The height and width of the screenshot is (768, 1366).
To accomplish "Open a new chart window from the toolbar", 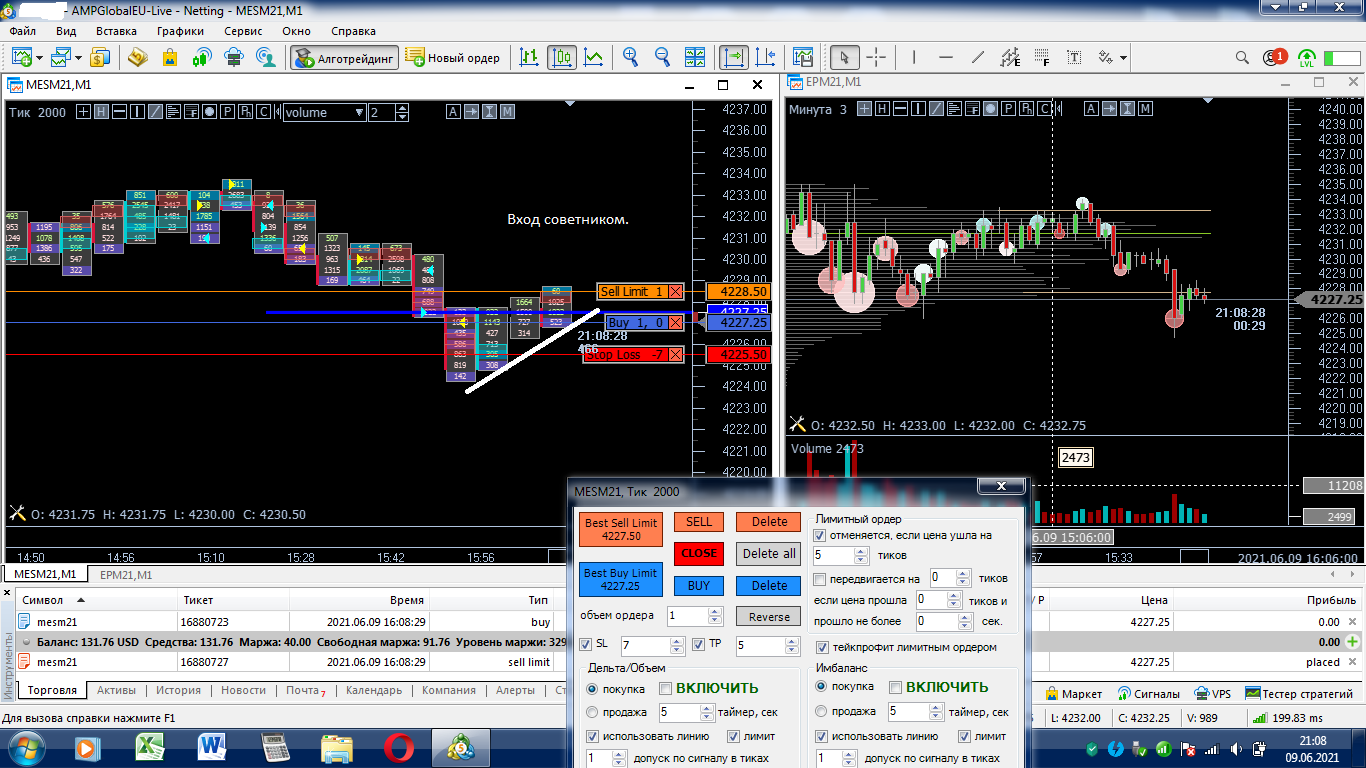I will [21, 57].
